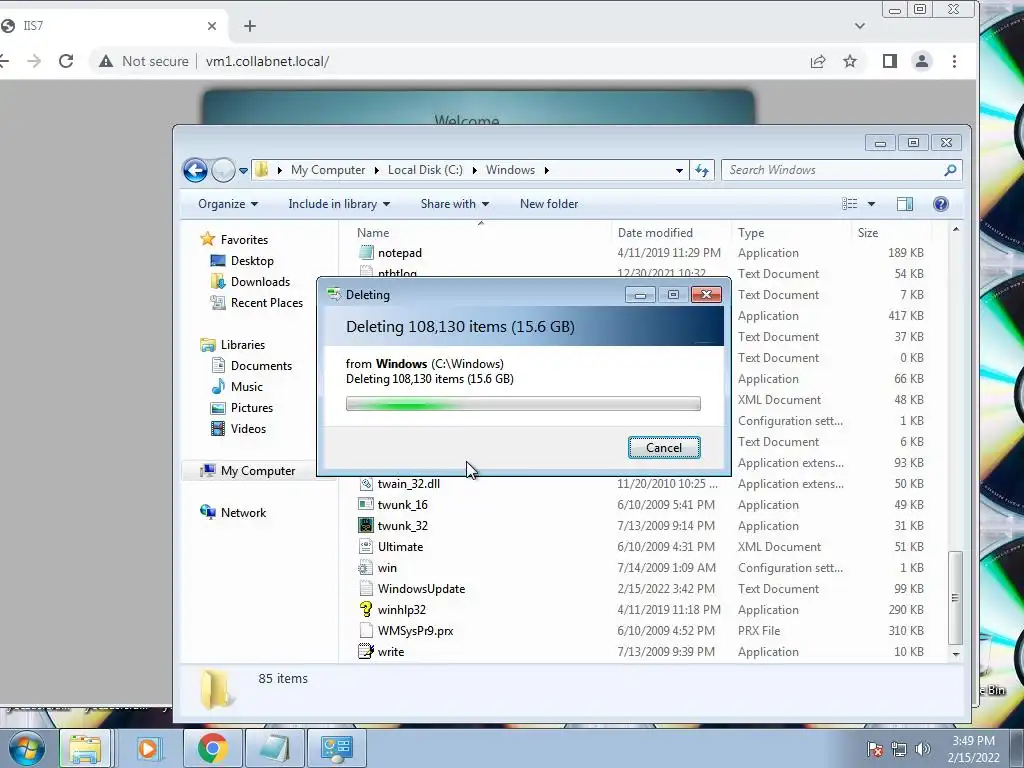The height and width of the screenshot is (768, 1024).
Task: Expand arrow after Local Disk (C:) breadcrumb
Action: click(x=474, y=170)
